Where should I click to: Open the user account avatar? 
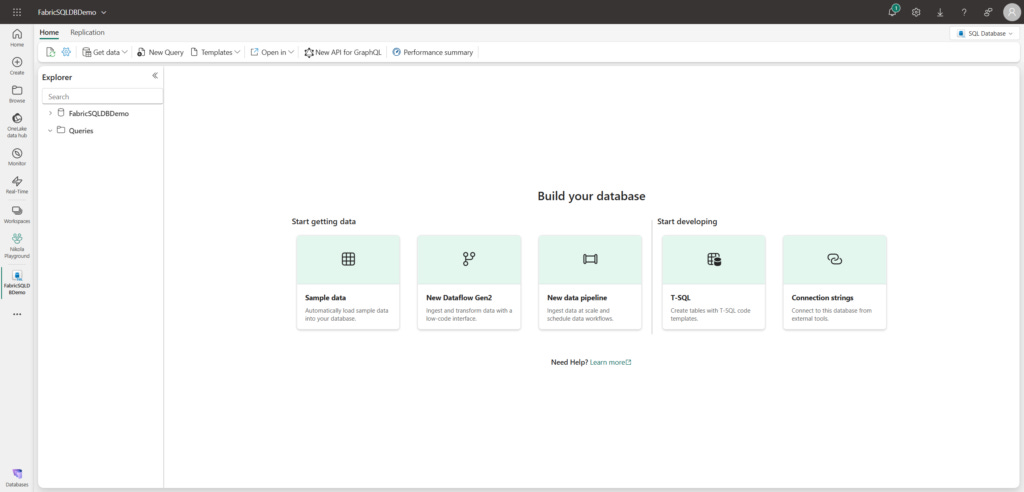(x=1010, y=12)
